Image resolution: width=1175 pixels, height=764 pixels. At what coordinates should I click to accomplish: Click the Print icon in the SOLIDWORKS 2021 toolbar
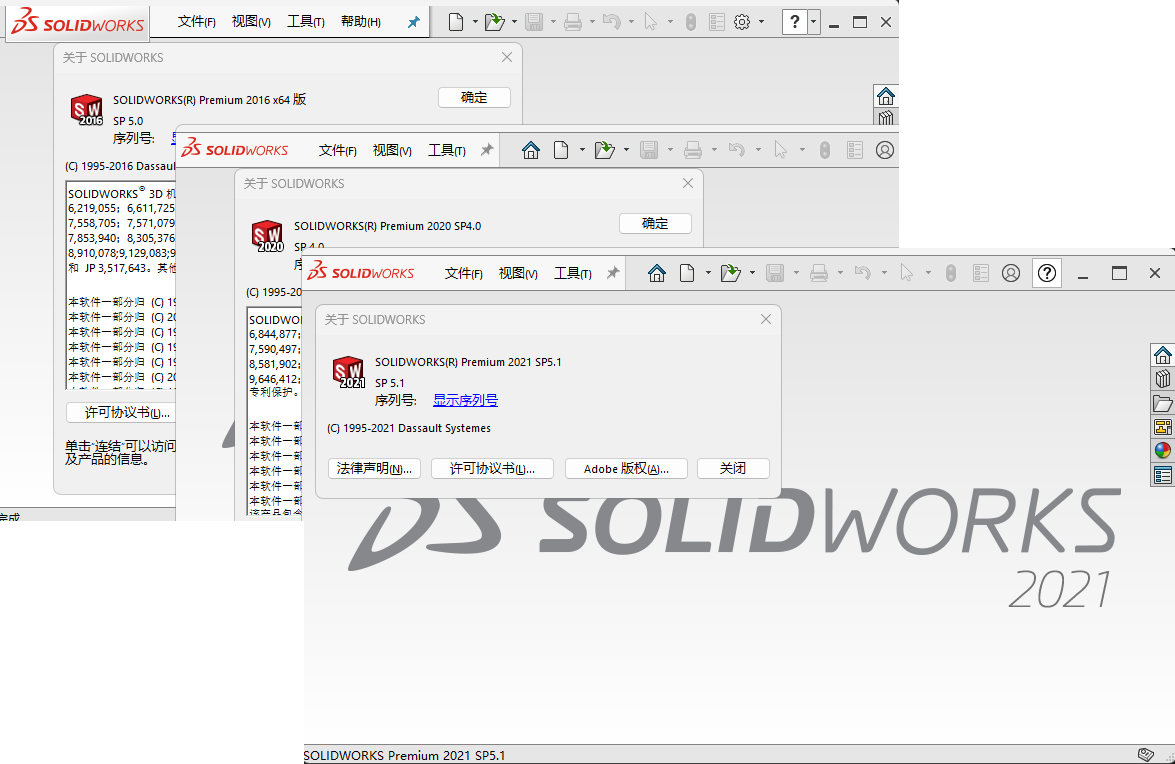[x=819, y=273]
